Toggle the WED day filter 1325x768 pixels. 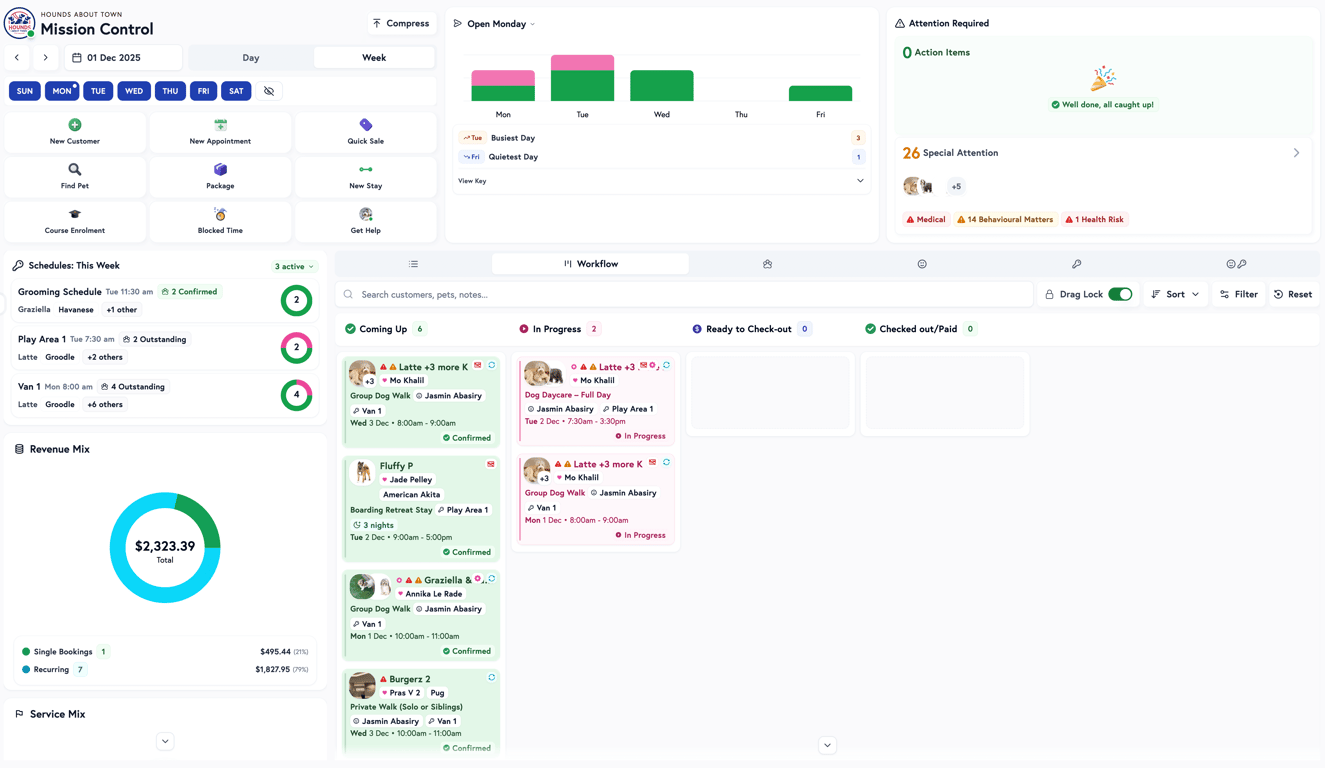point(134,91)
